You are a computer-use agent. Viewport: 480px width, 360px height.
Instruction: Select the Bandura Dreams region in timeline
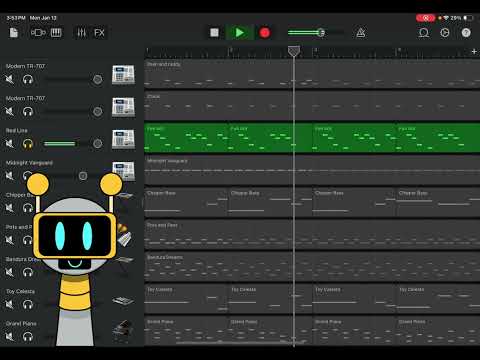point(312,267)
